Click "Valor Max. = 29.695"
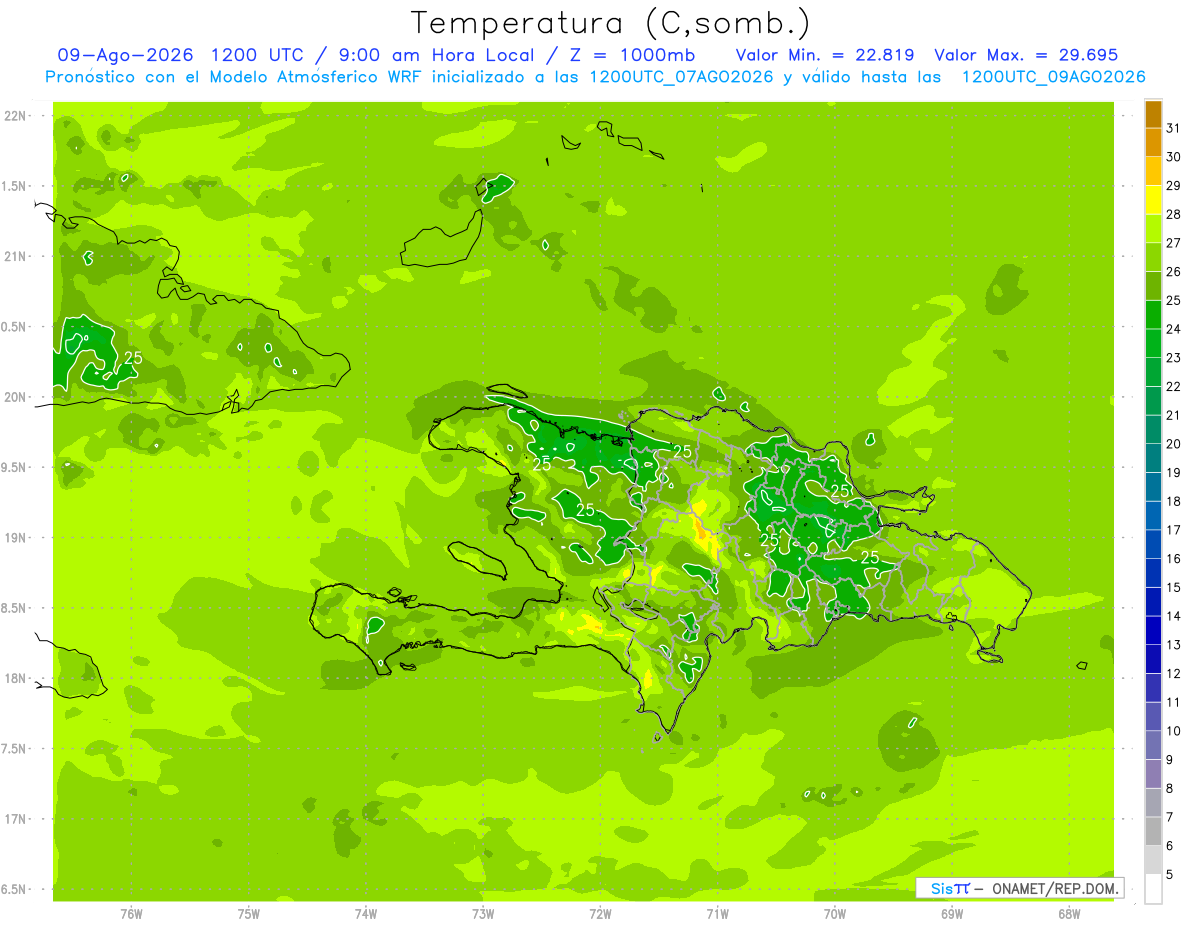Viewport: 1200px width, 927px height. [1026, 55]
